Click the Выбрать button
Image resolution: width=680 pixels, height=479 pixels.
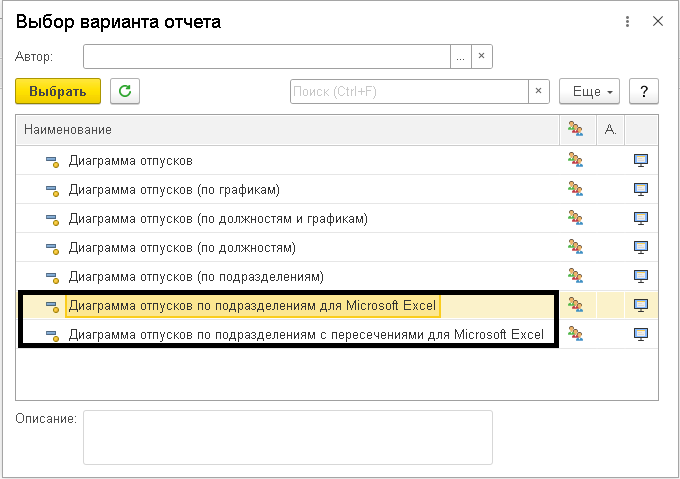[x=58, y=91]
